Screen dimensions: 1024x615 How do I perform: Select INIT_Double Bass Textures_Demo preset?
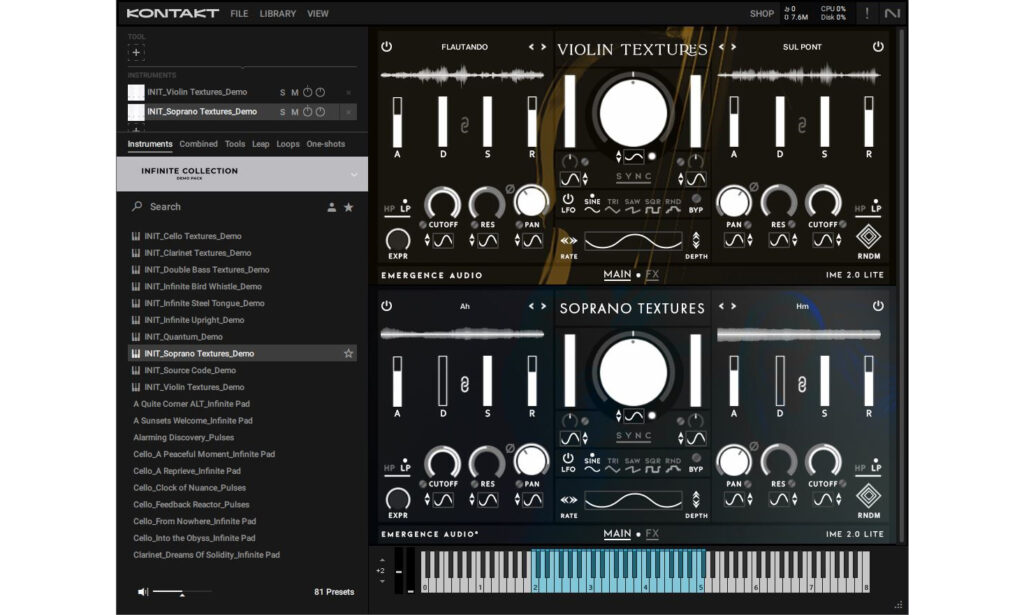[x=206, y=270]
